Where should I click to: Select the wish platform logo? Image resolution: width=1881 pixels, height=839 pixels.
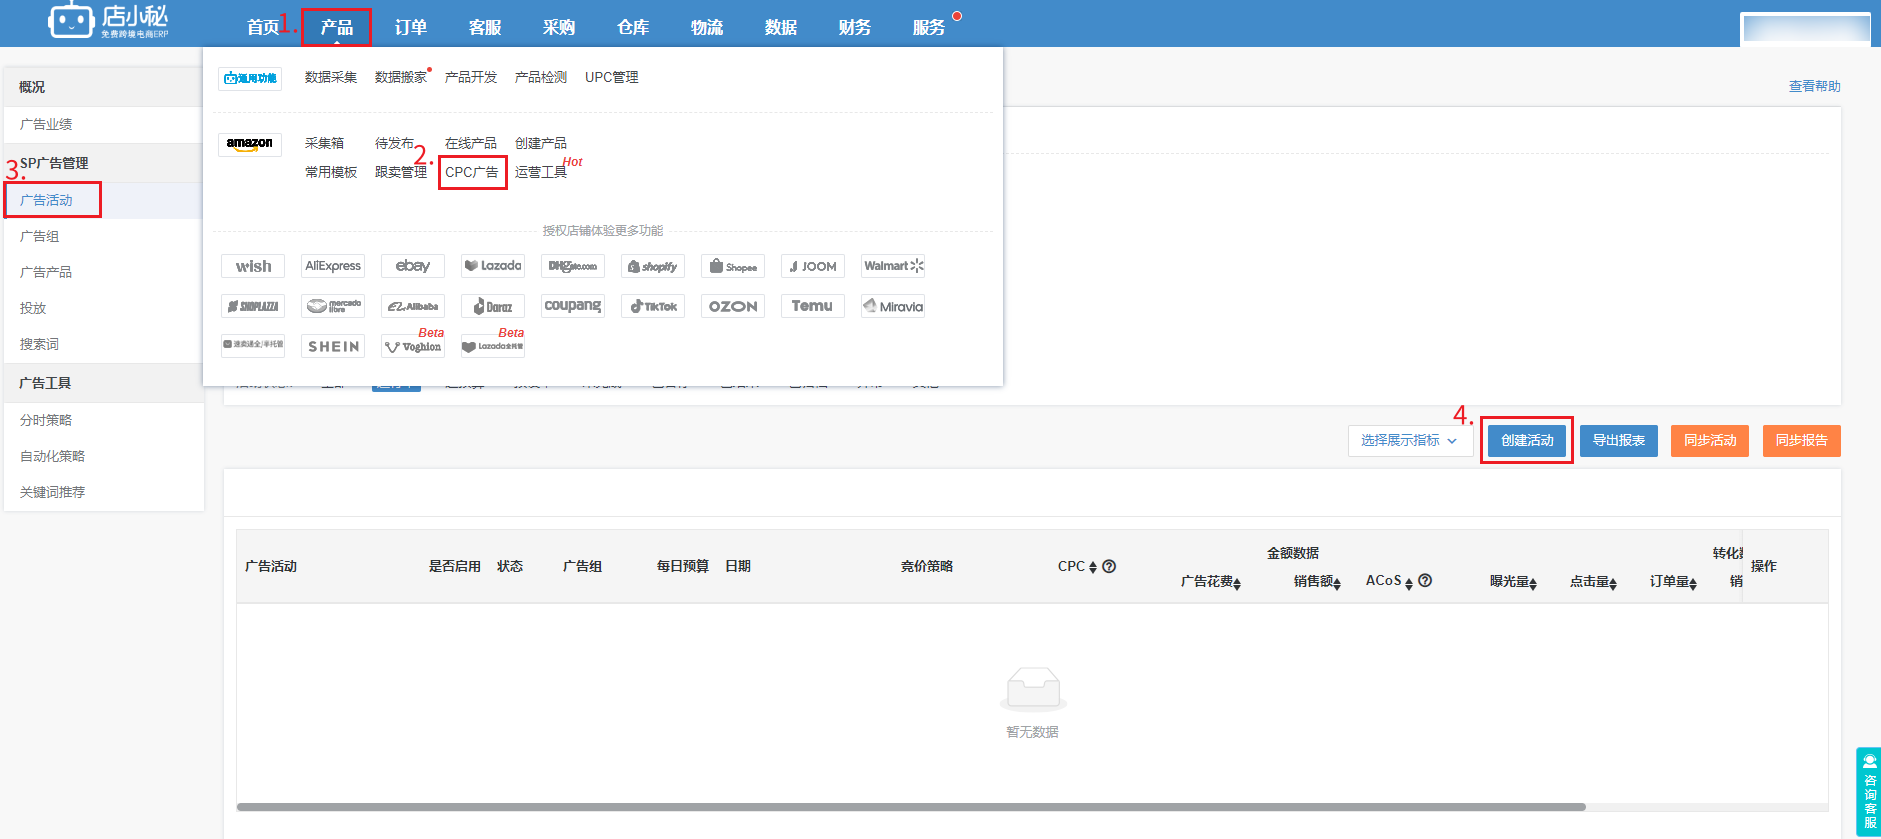253,266
